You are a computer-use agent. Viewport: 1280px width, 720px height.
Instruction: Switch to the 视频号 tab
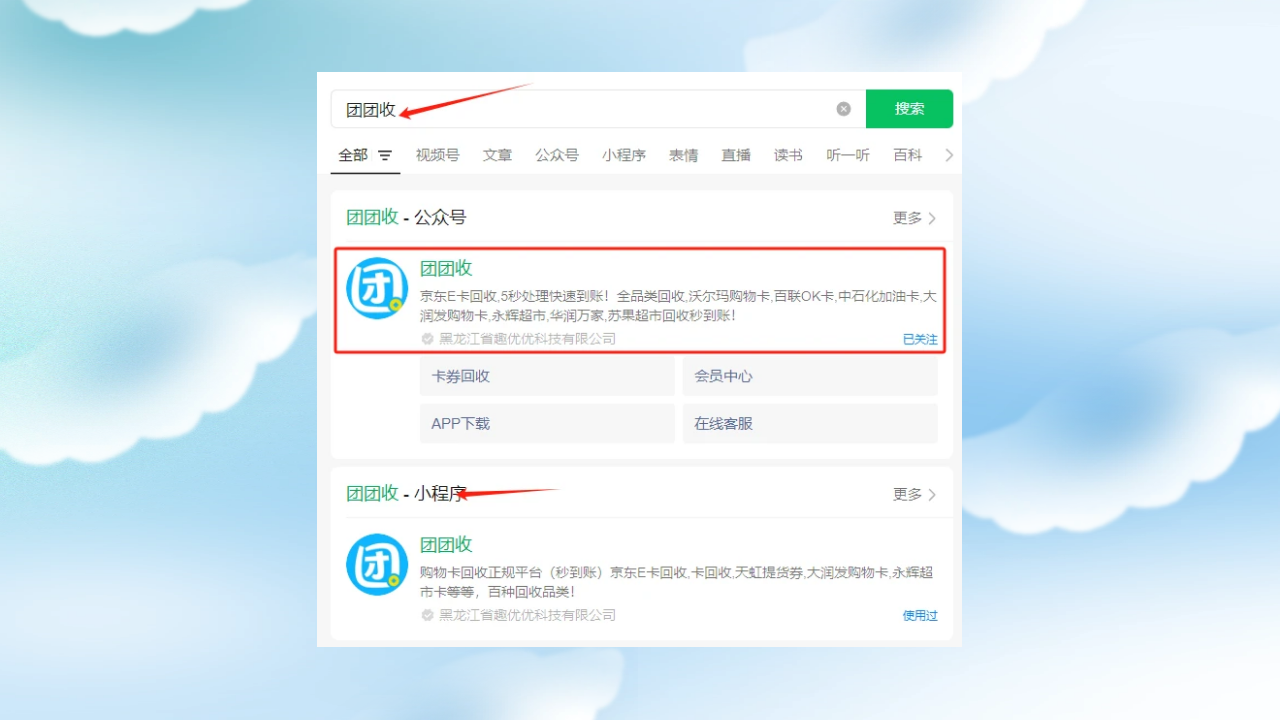click(x=437, y=155)
